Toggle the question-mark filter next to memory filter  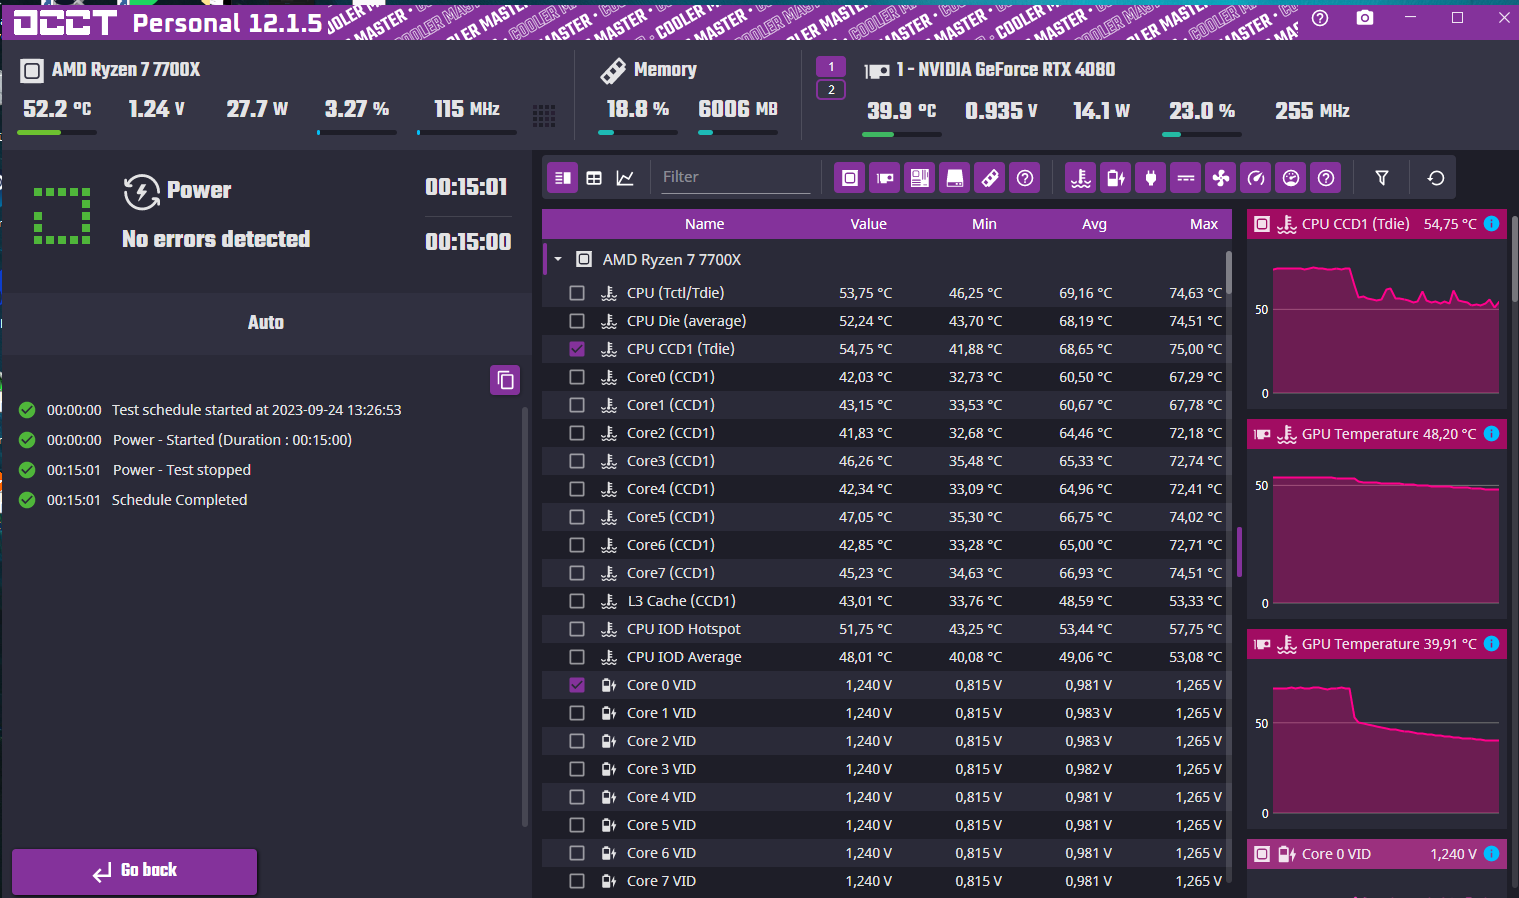click(1025, 178)
